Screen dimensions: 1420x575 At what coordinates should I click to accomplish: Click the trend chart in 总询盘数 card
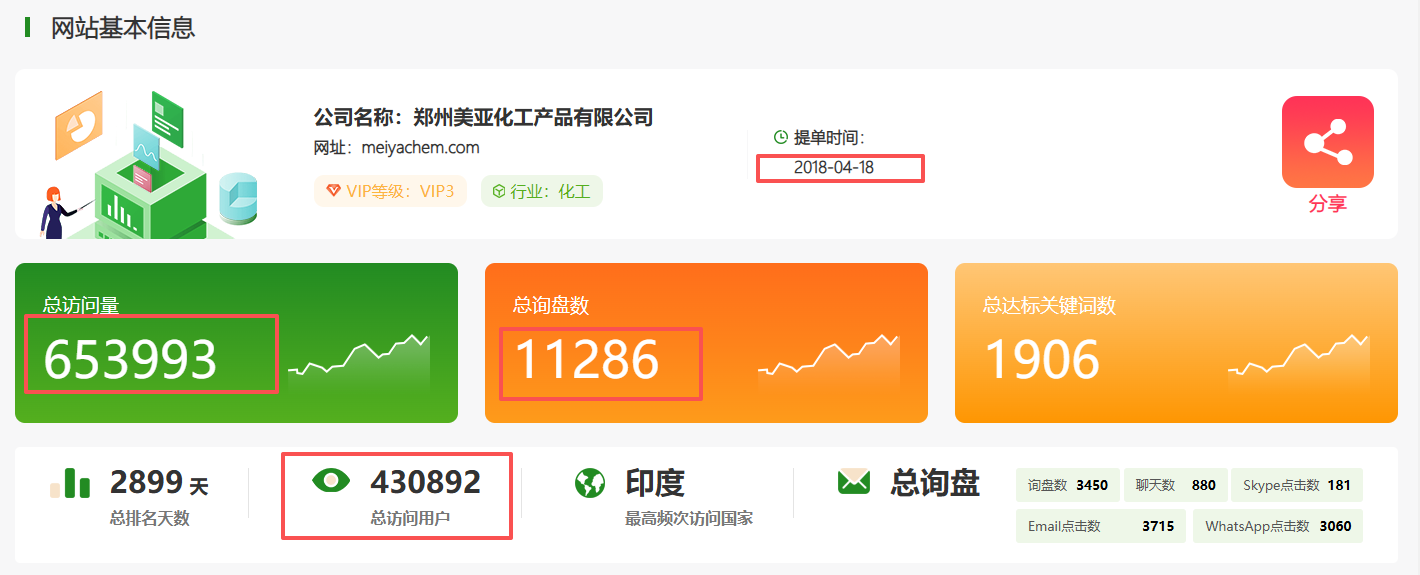pyautogui.click(x=829, y=364)
